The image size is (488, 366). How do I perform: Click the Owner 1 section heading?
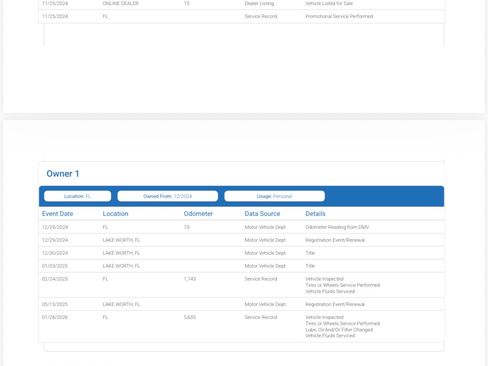pyautogui.click(x=63, y=174)
